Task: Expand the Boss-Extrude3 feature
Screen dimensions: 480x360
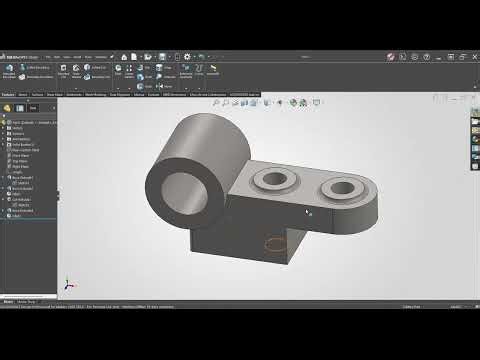Action: [3, 210]
